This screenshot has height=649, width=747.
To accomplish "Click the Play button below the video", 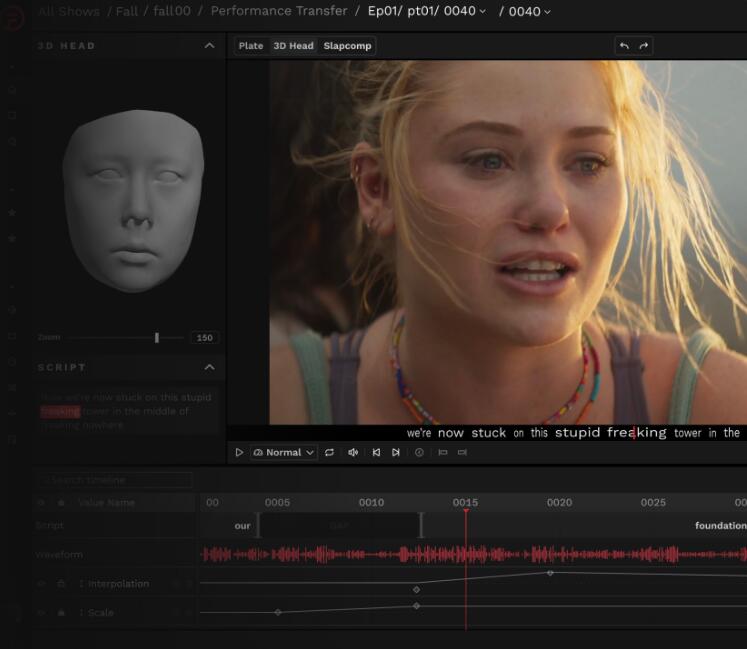I will click(239, 453).
